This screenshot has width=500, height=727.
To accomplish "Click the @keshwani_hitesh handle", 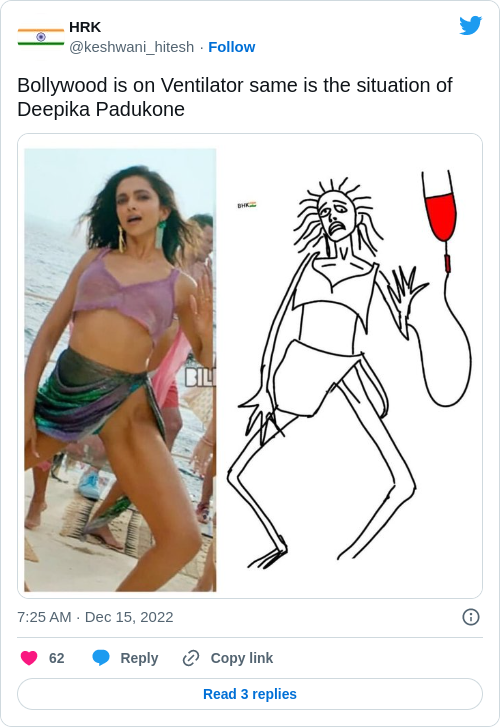I will click(x=132, y=47).
